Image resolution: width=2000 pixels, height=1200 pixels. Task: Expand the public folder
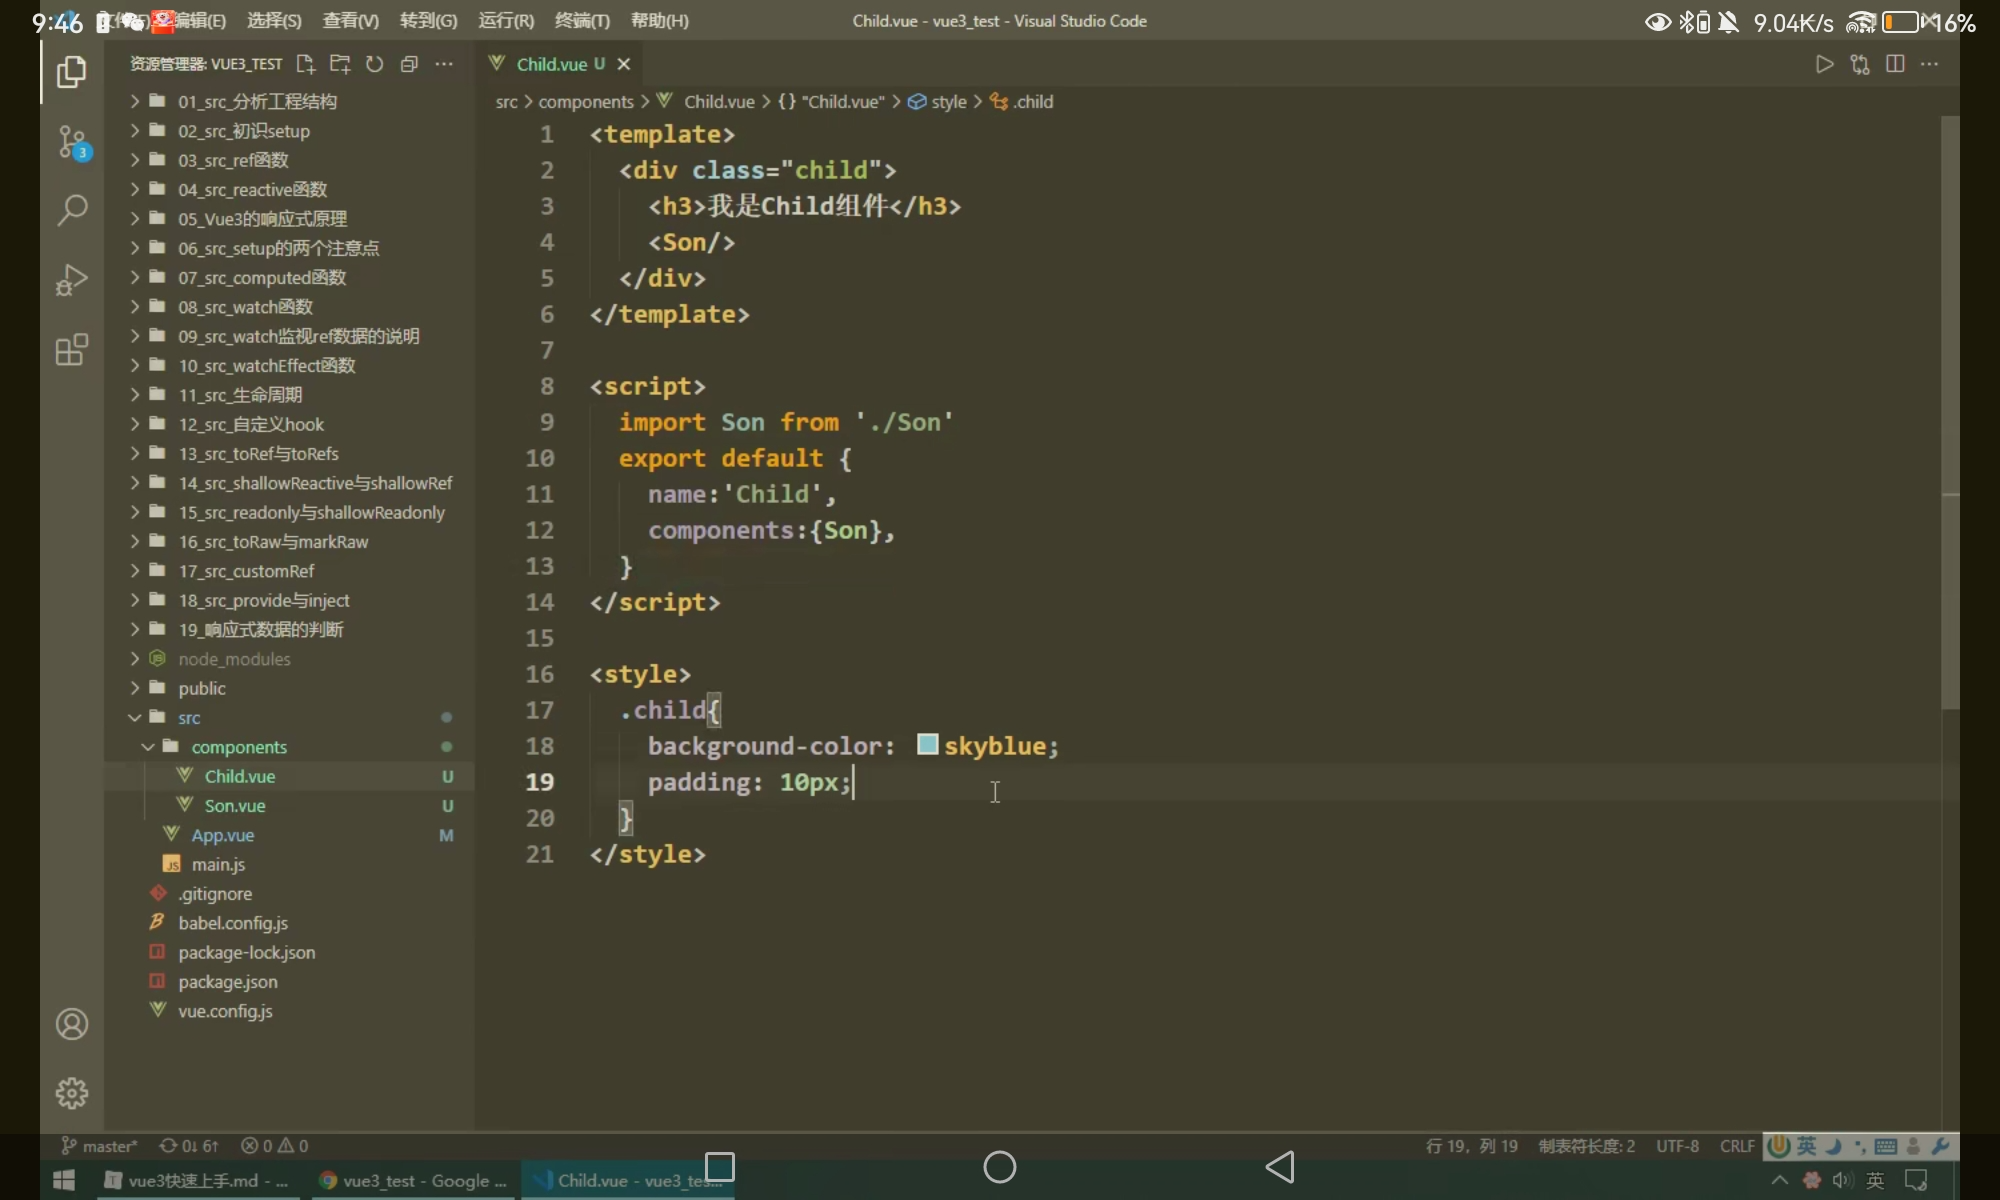201,688
